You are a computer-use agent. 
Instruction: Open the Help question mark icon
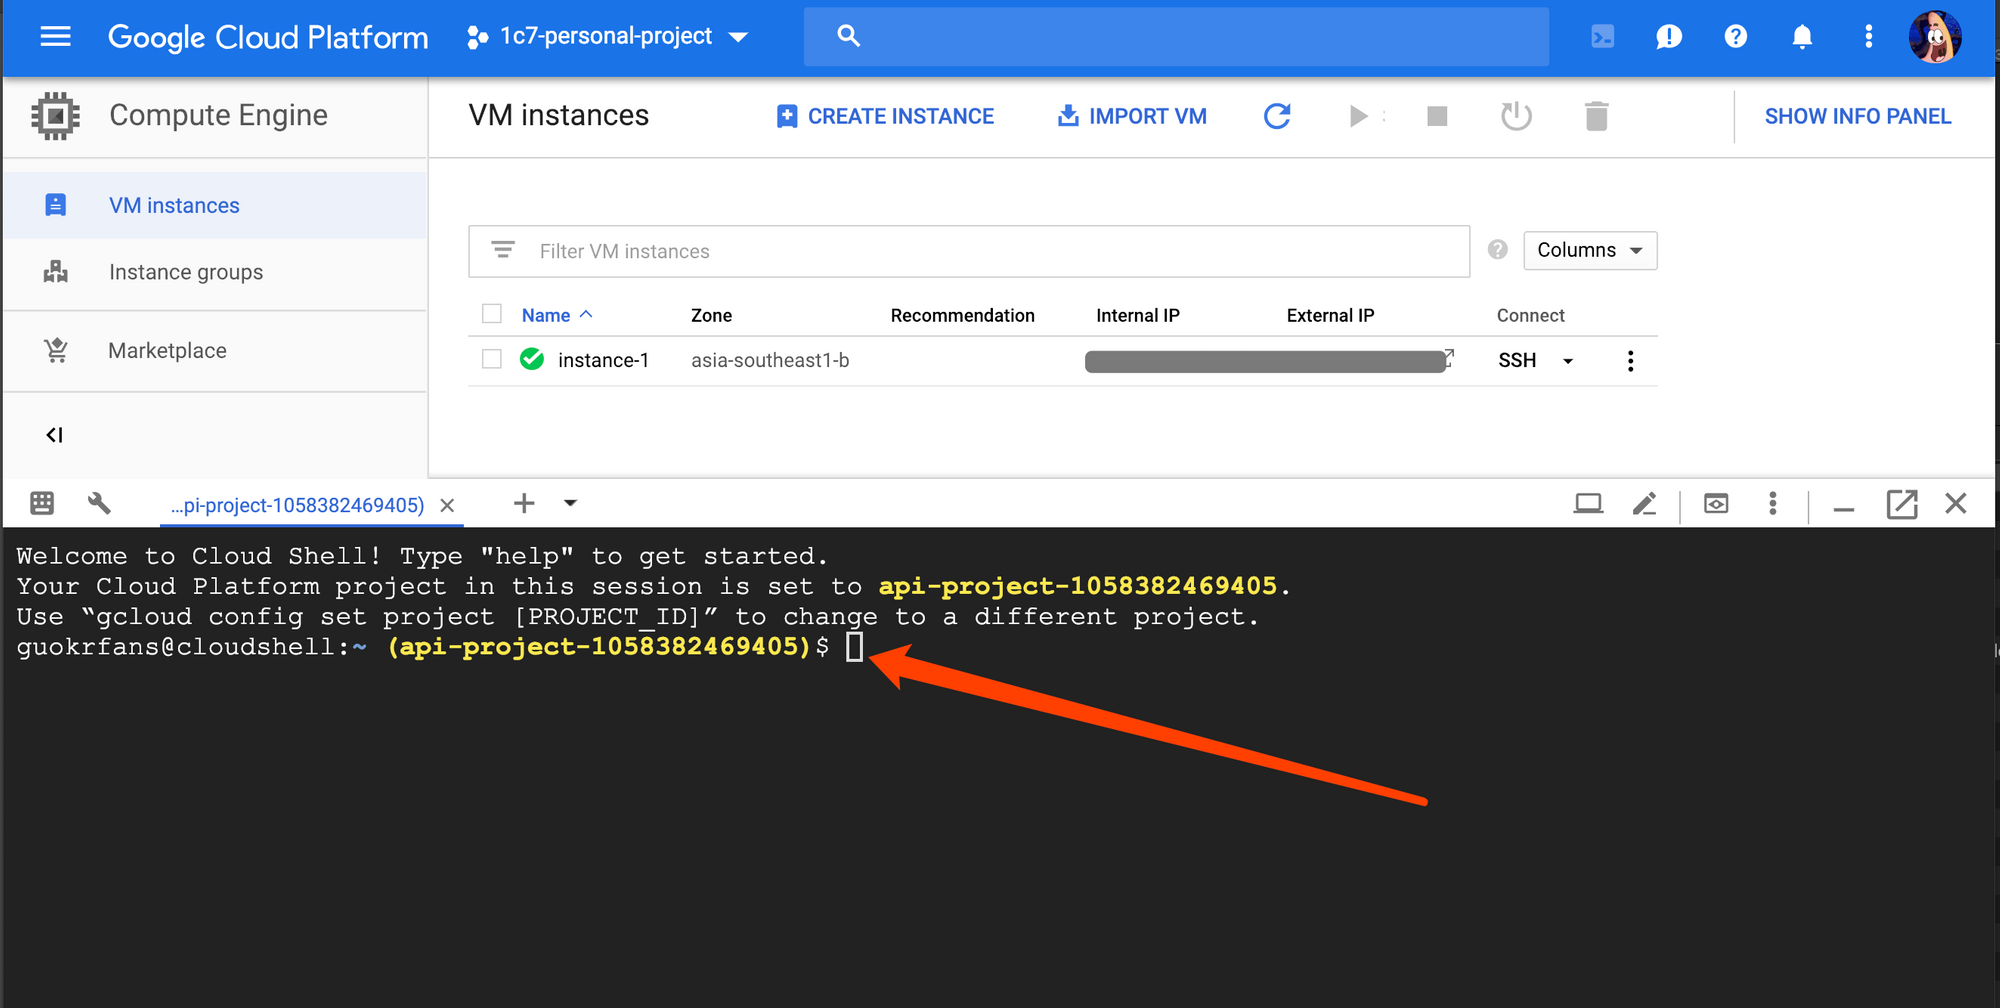pyautogui.click(x=1735, y=36)
